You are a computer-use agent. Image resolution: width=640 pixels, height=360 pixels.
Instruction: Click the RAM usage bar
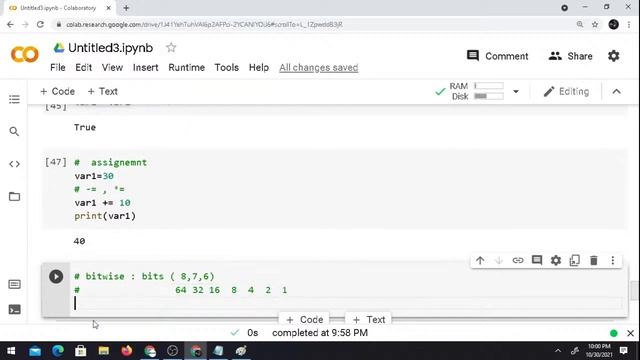point(489,86)
